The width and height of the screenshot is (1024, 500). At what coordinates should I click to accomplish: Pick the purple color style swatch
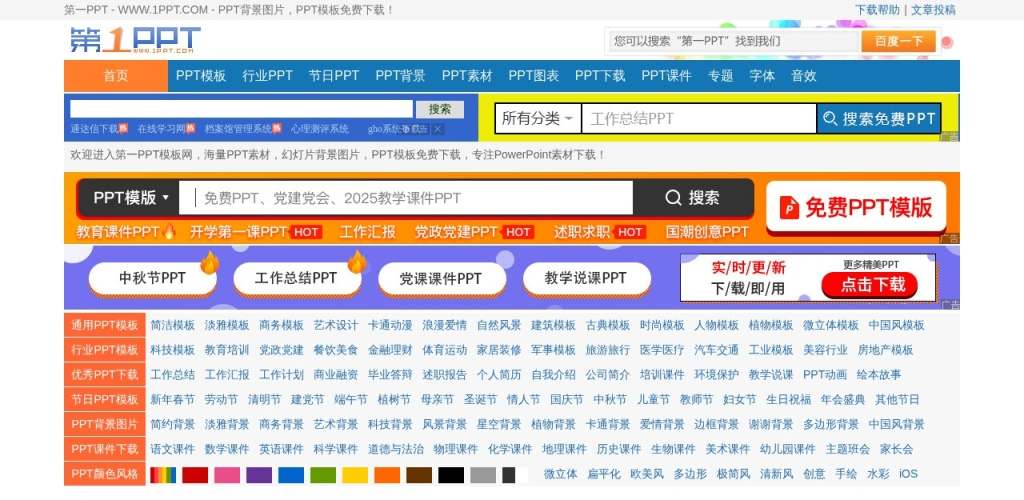259,475
